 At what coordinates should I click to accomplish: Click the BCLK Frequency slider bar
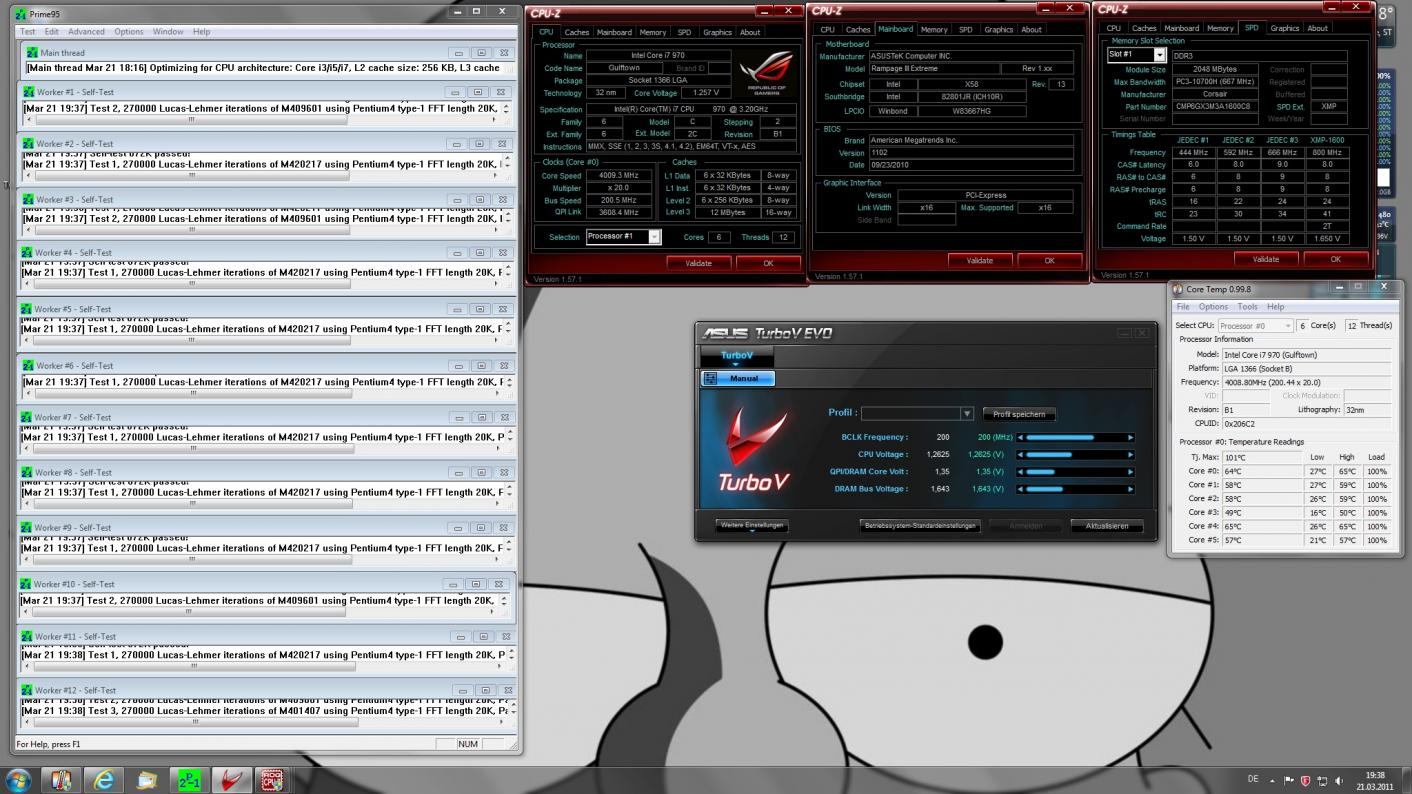(1076, 437)
